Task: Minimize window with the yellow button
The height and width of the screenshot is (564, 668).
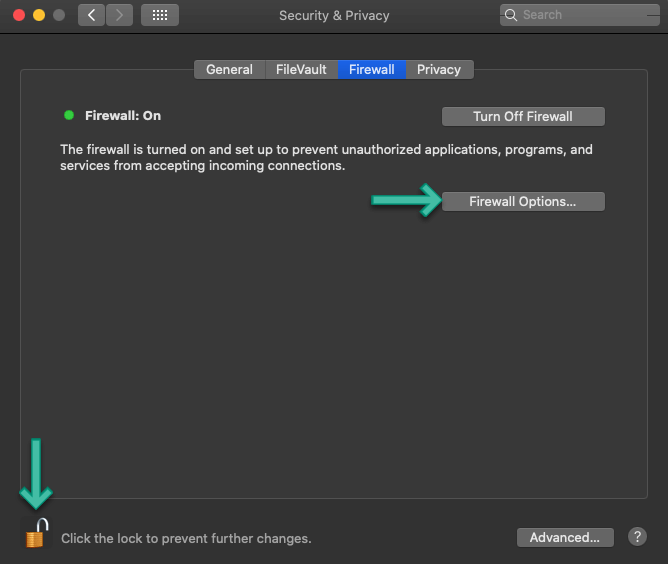Action: coord(39,15)
